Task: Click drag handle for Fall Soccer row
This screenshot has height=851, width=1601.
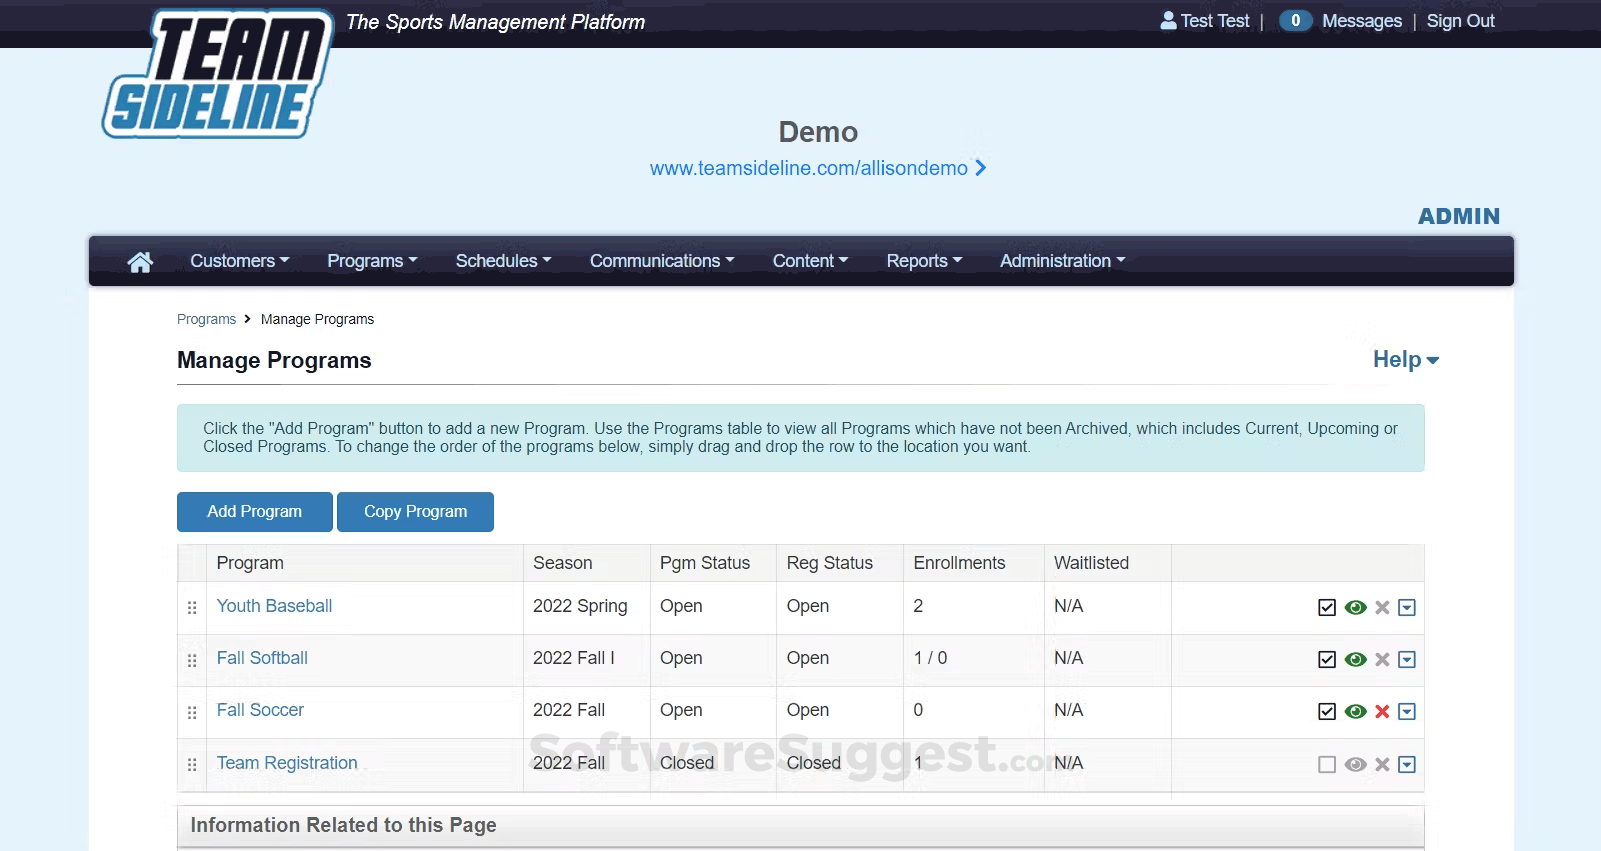Action: pyautogui.click(x=192, y=712)
